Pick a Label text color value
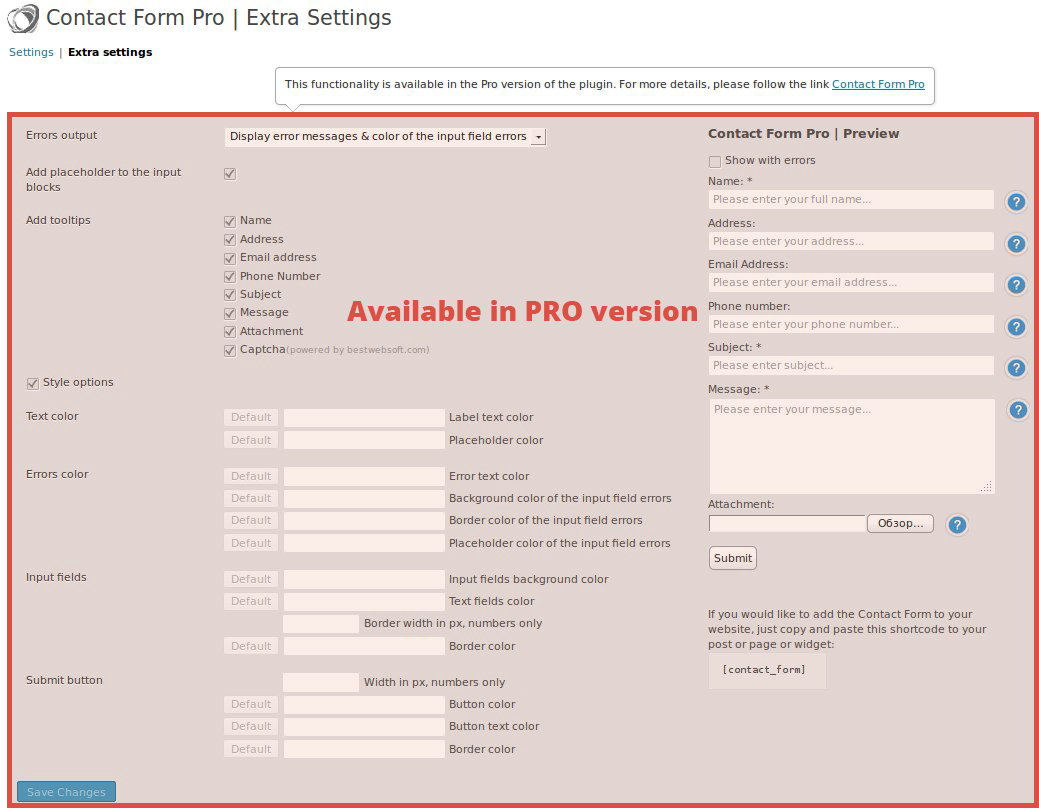This screenshot has width=1039, height=808. (x=364, y=418)
